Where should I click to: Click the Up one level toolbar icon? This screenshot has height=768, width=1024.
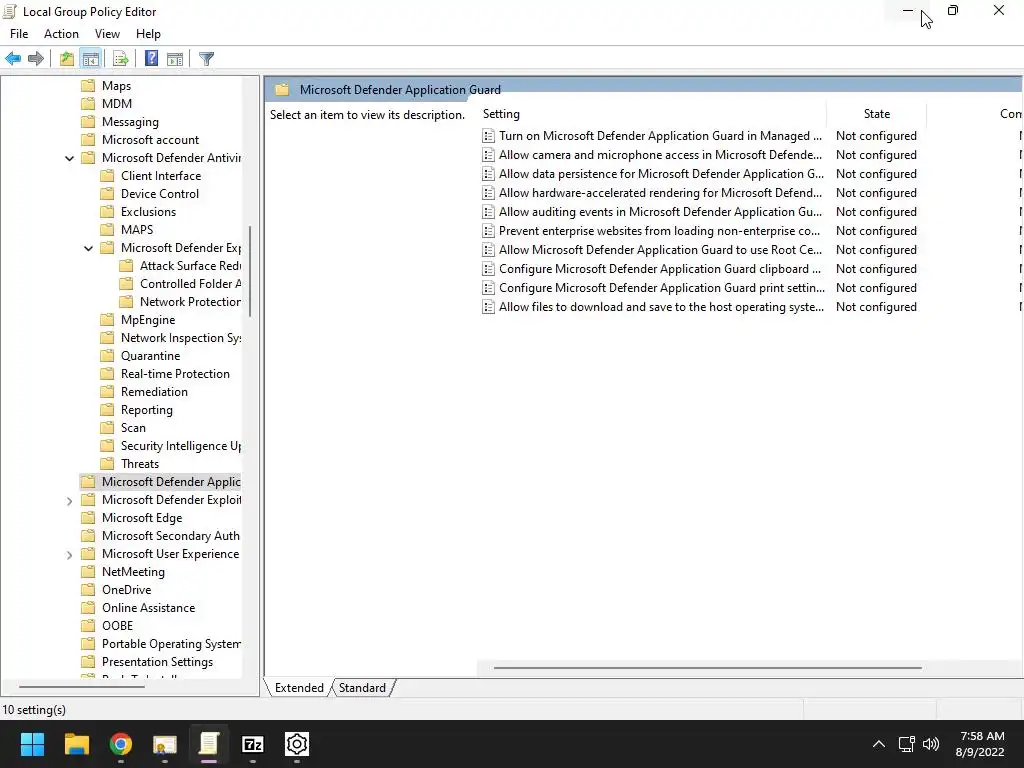pos(67,59)
